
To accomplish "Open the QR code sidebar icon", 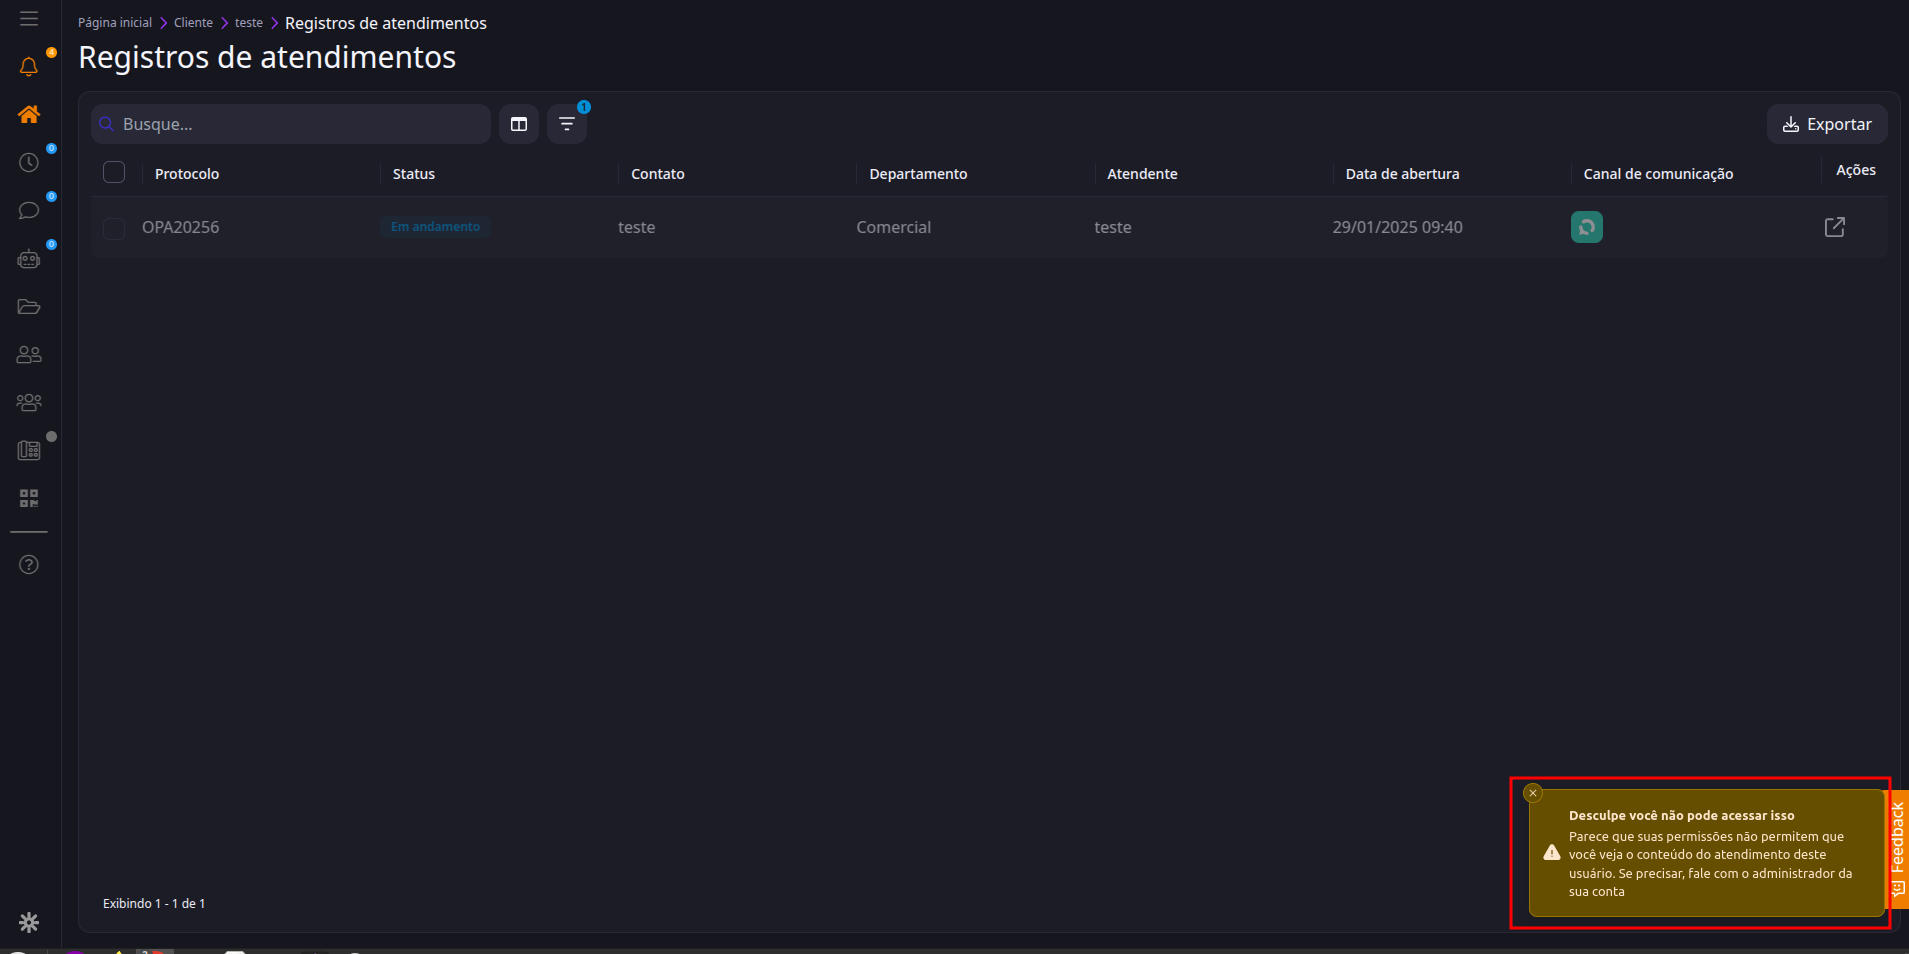I will [29, 498].
